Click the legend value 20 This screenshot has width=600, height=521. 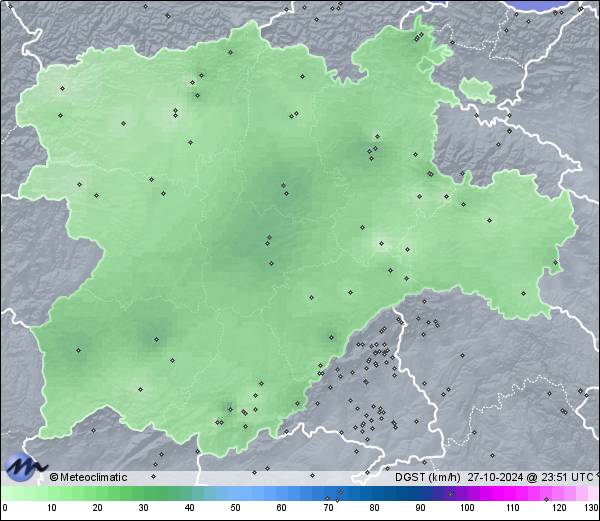(x=98, y=508)
